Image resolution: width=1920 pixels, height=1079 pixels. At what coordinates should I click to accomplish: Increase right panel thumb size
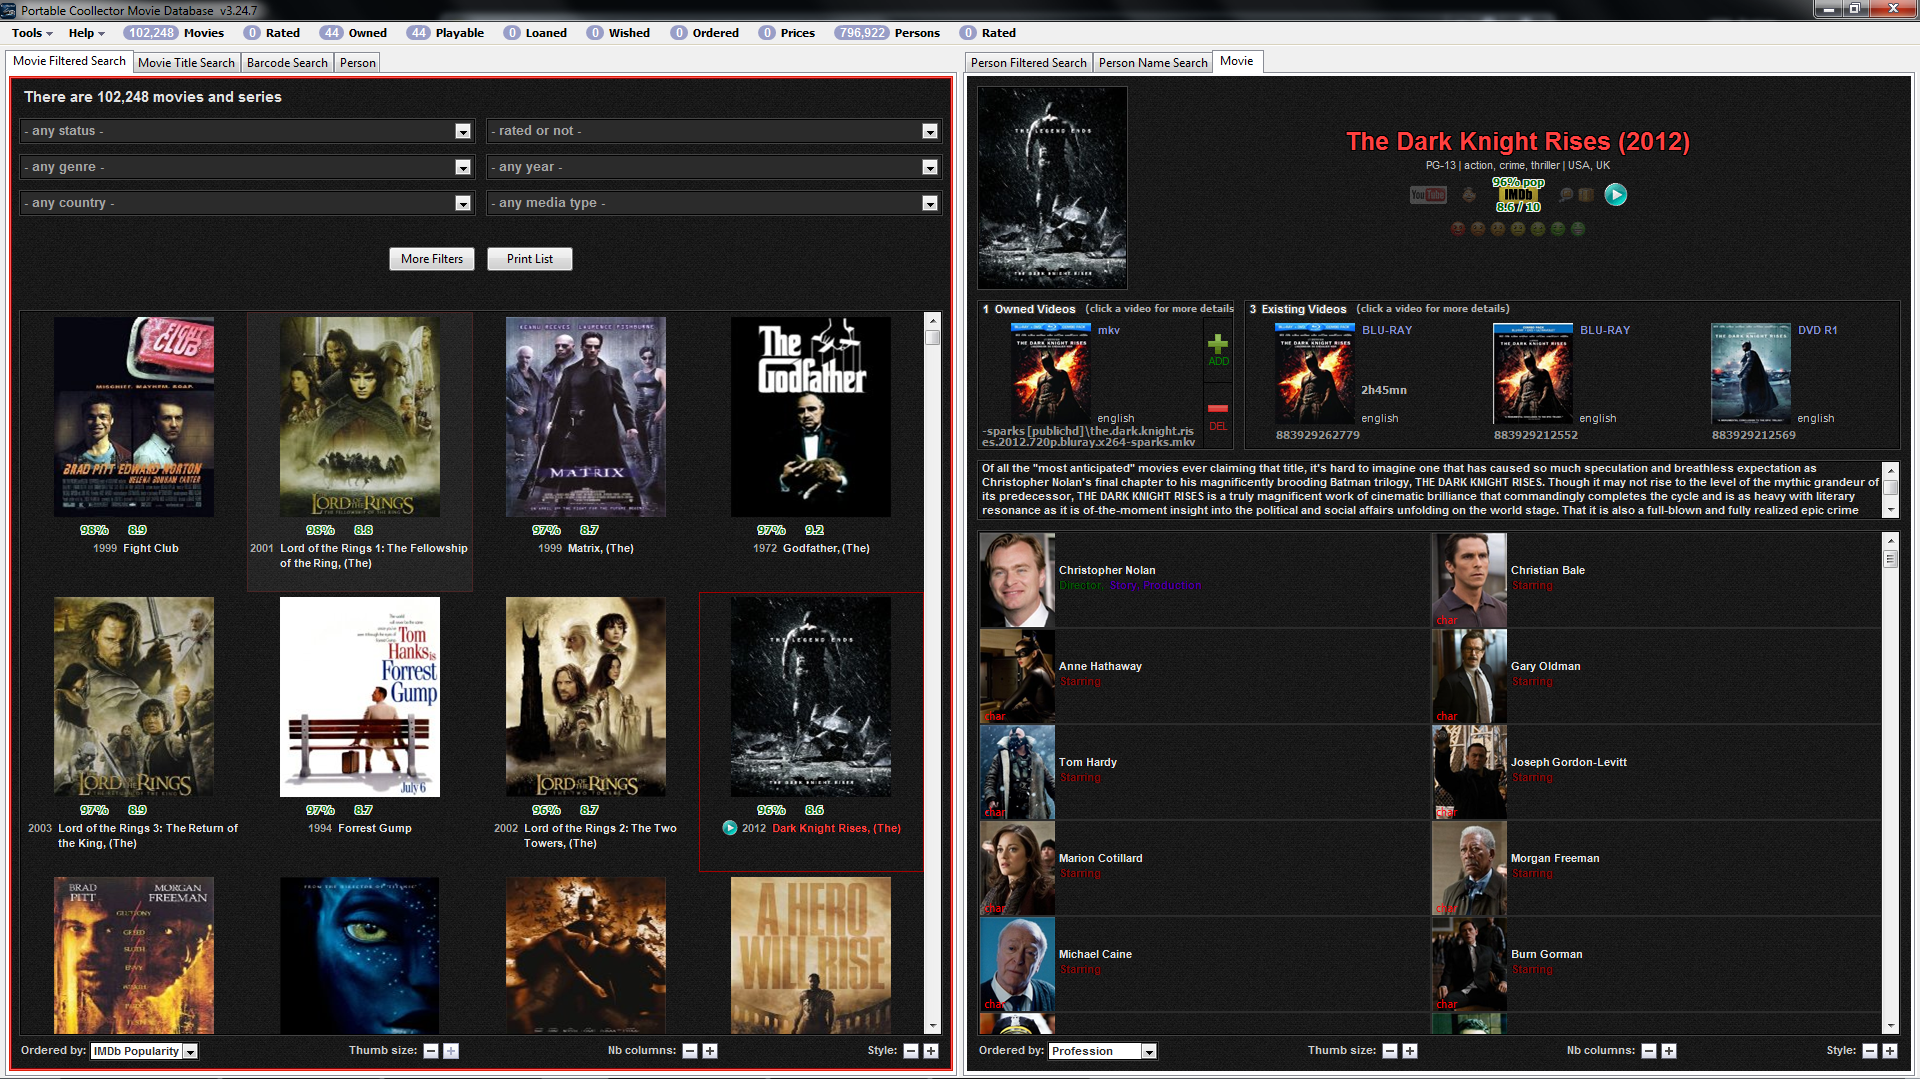[1410, 1051]
